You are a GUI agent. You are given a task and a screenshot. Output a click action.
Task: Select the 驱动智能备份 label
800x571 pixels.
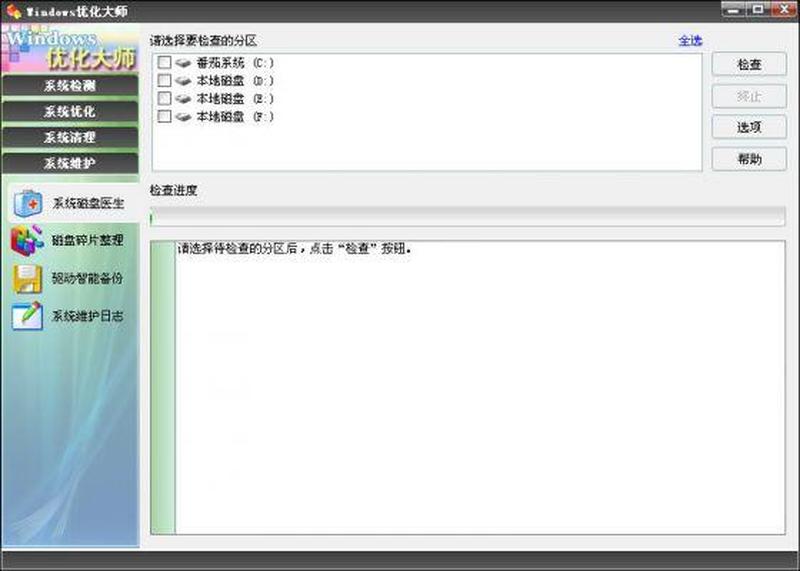coord(87,278)
